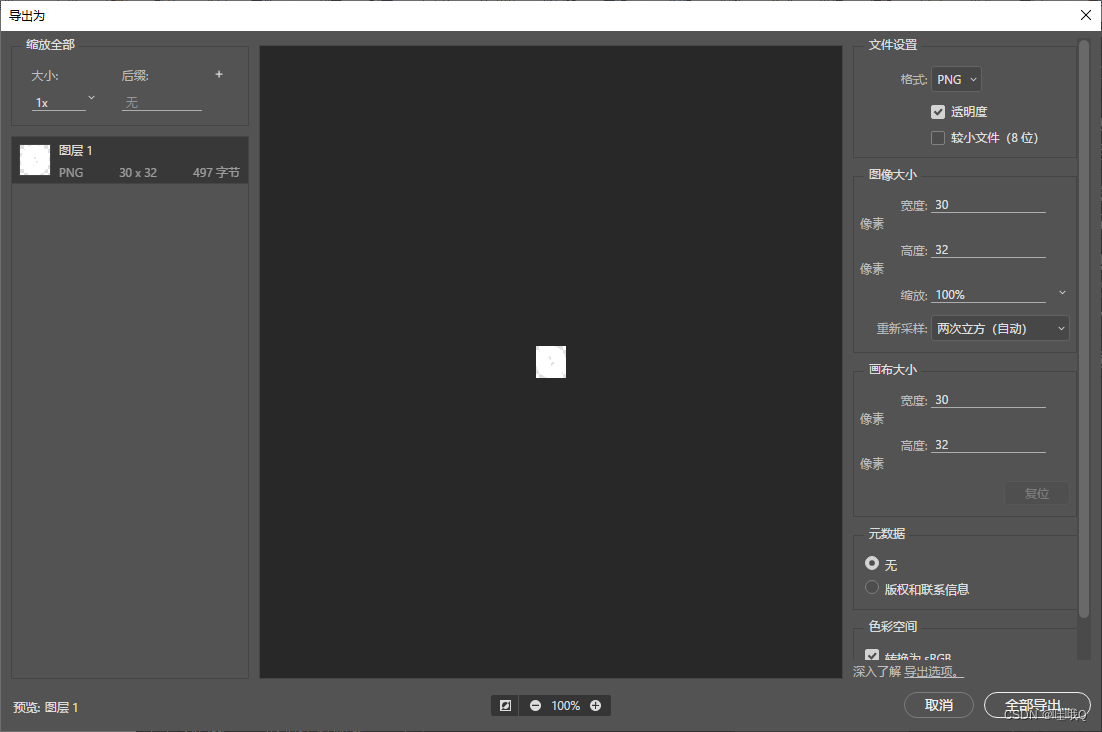This screenshot has height=732, width=1102.
Task: Open the PNG format dropdown
Action: (956, 79)
